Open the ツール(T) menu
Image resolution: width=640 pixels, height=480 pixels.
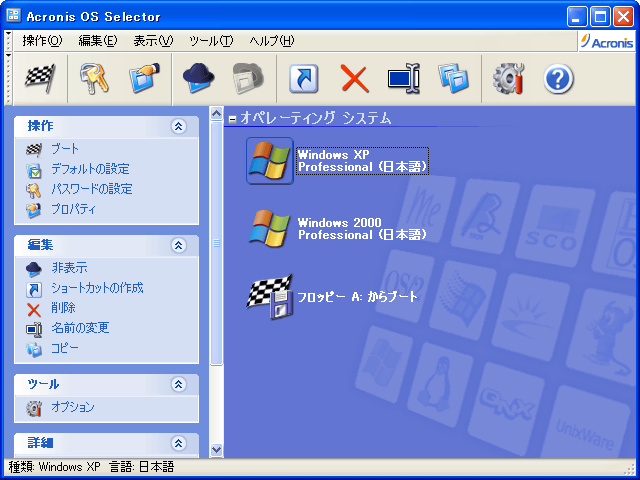[211, 41]
